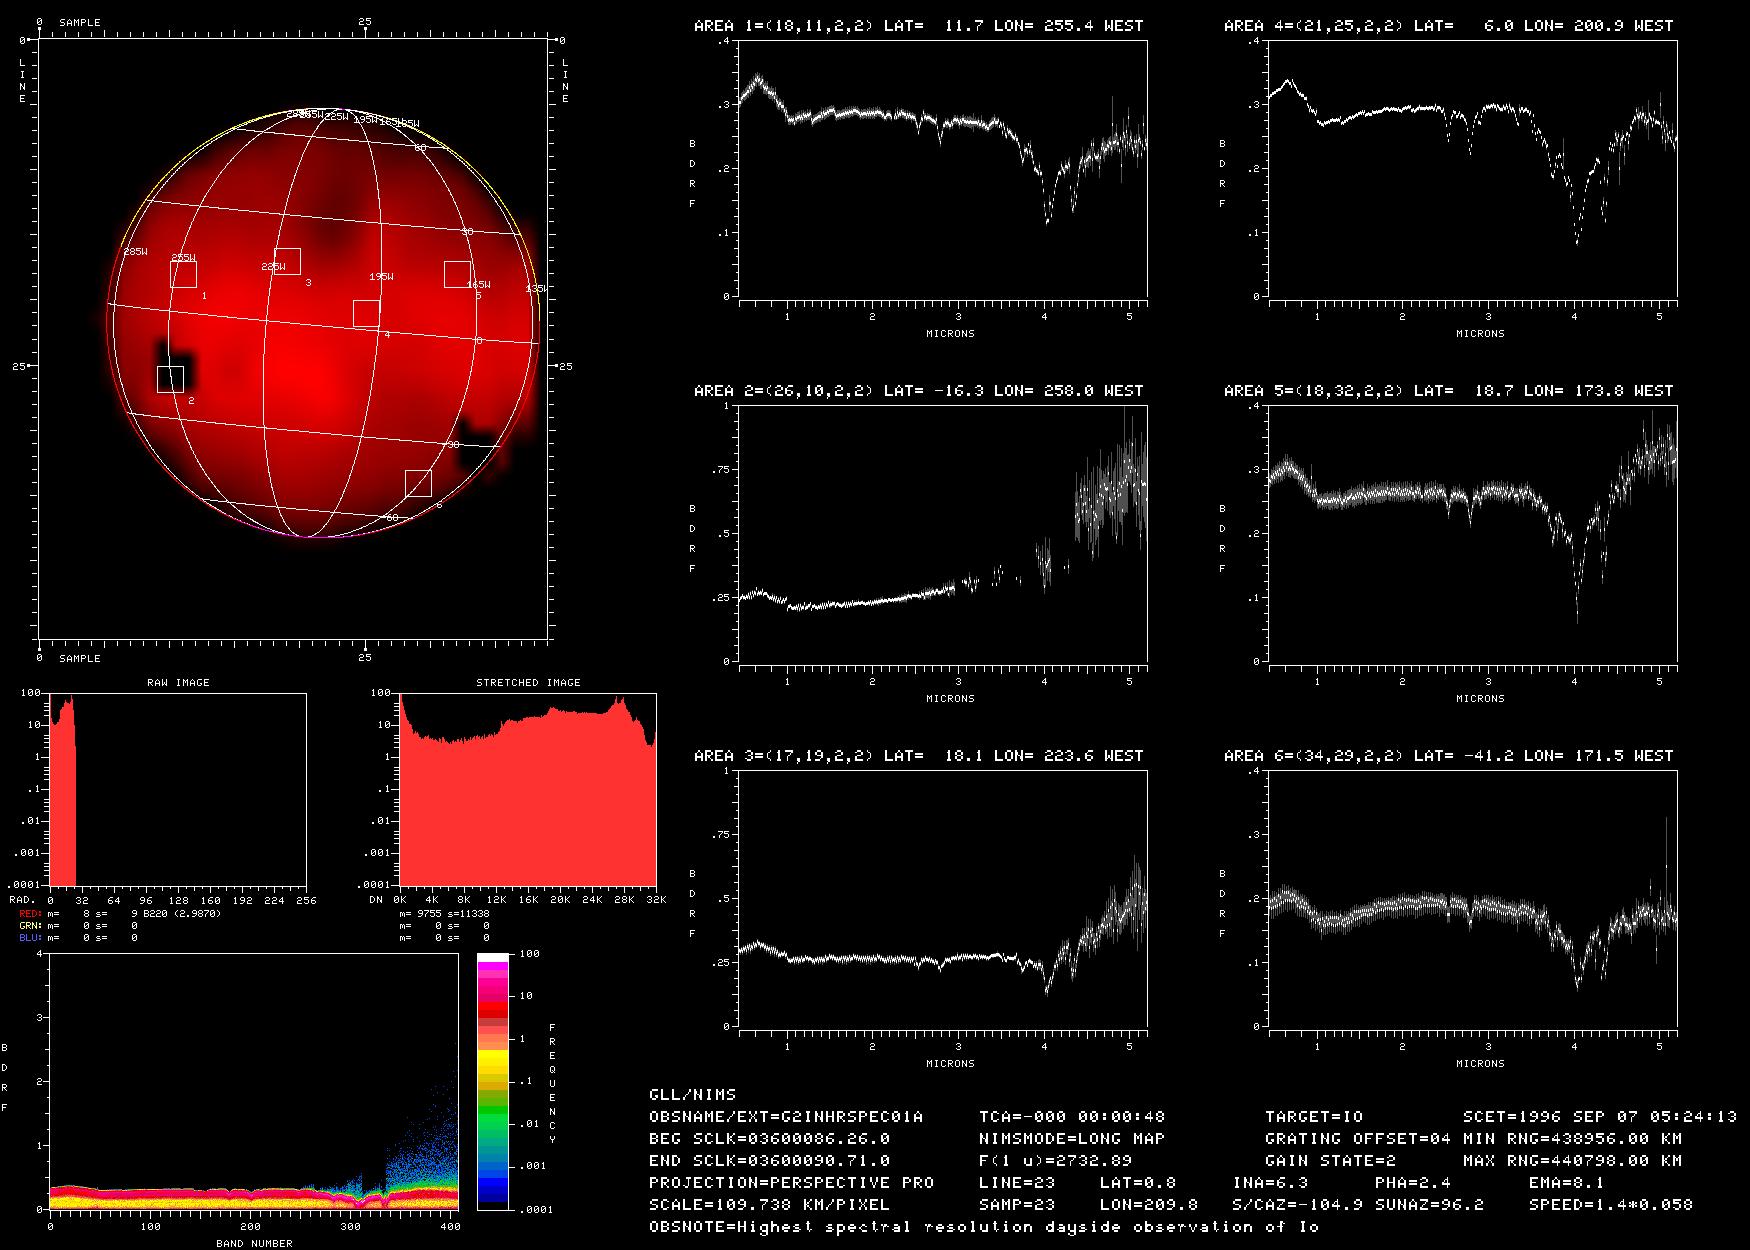Click the "BLU:" channel statistics label
Viewport: 1750px width, 1250px height.
coord(31,937)
